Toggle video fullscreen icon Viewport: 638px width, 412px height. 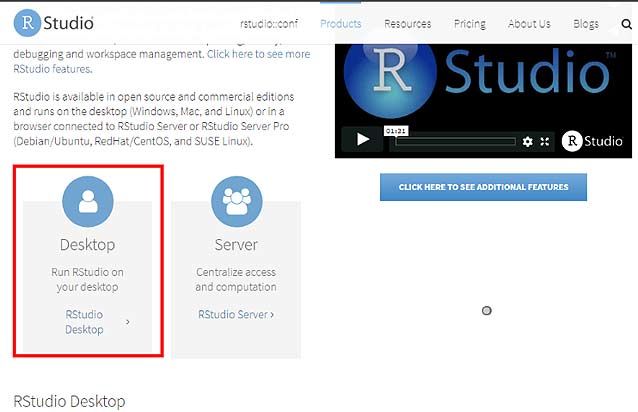pyautogui.click(x=545, y=142)
